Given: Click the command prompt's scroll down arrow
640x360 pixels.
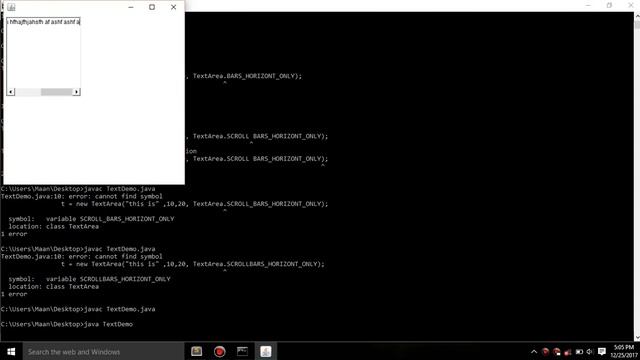Looking at the screenshot, I should pos(637,338).
